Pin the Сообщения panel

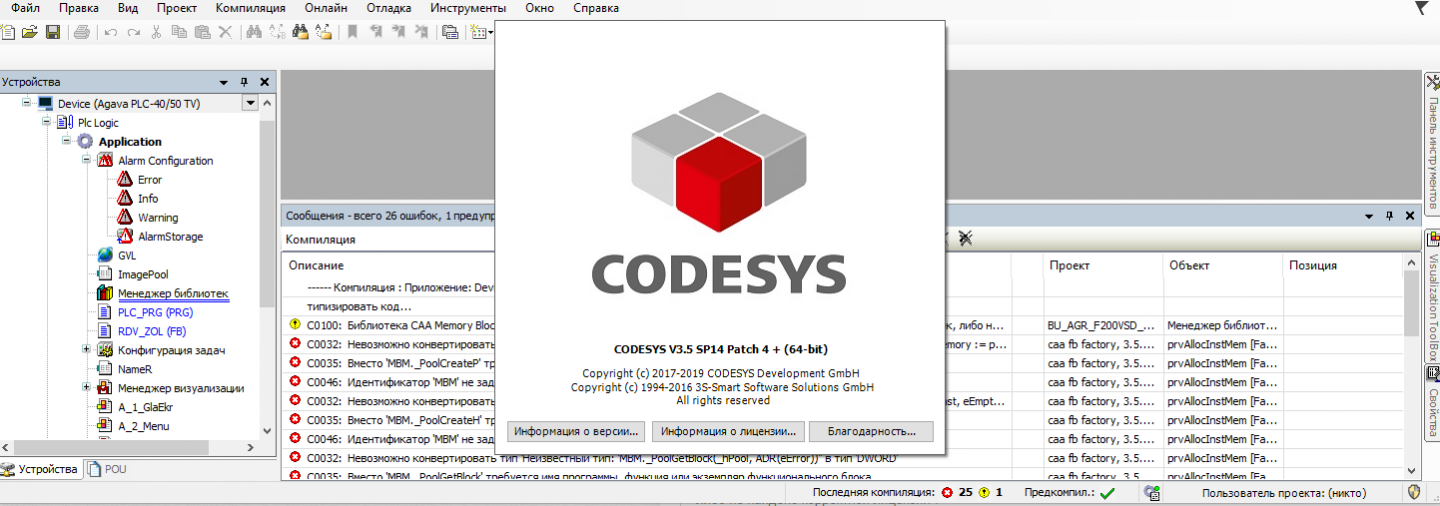[1389, 215]
